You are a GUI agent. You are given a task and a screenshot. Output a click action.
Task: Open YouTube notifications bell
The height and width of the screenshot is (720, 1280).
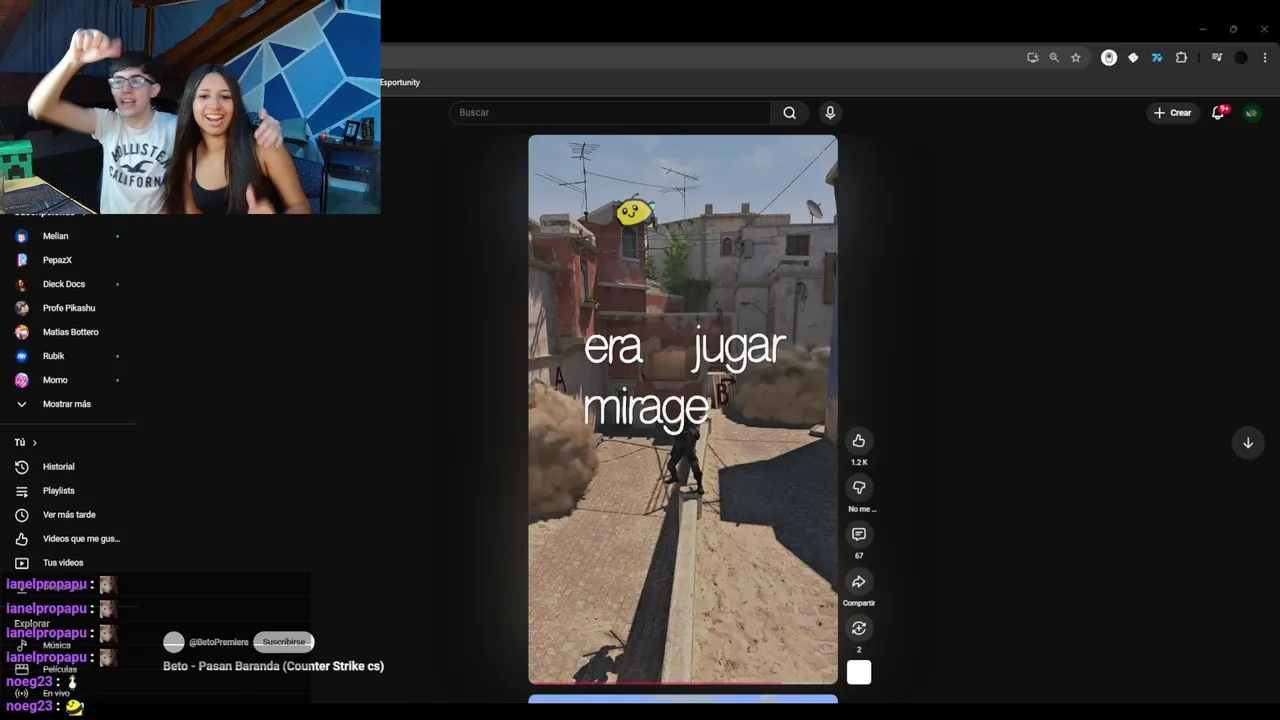(x=1218, y=113)
